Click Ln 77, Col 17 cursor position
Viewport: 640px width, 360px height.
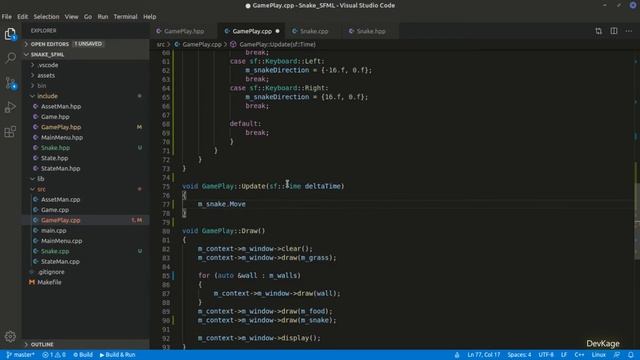click(x=484, y=355)
